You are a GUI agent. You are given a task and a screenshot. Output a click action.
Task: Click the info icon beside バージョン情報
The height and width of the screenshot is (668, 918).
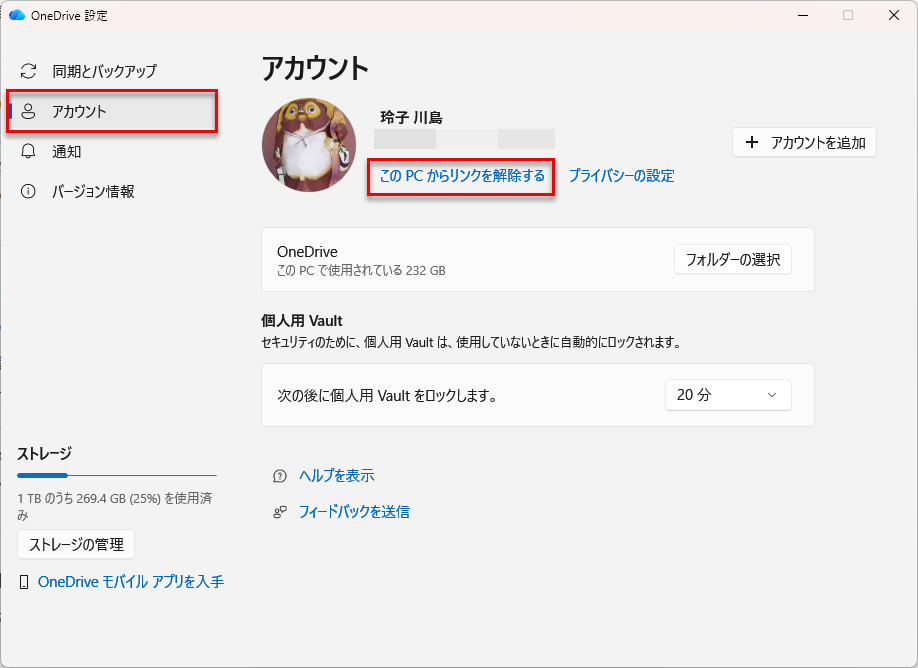coord(29,191)
